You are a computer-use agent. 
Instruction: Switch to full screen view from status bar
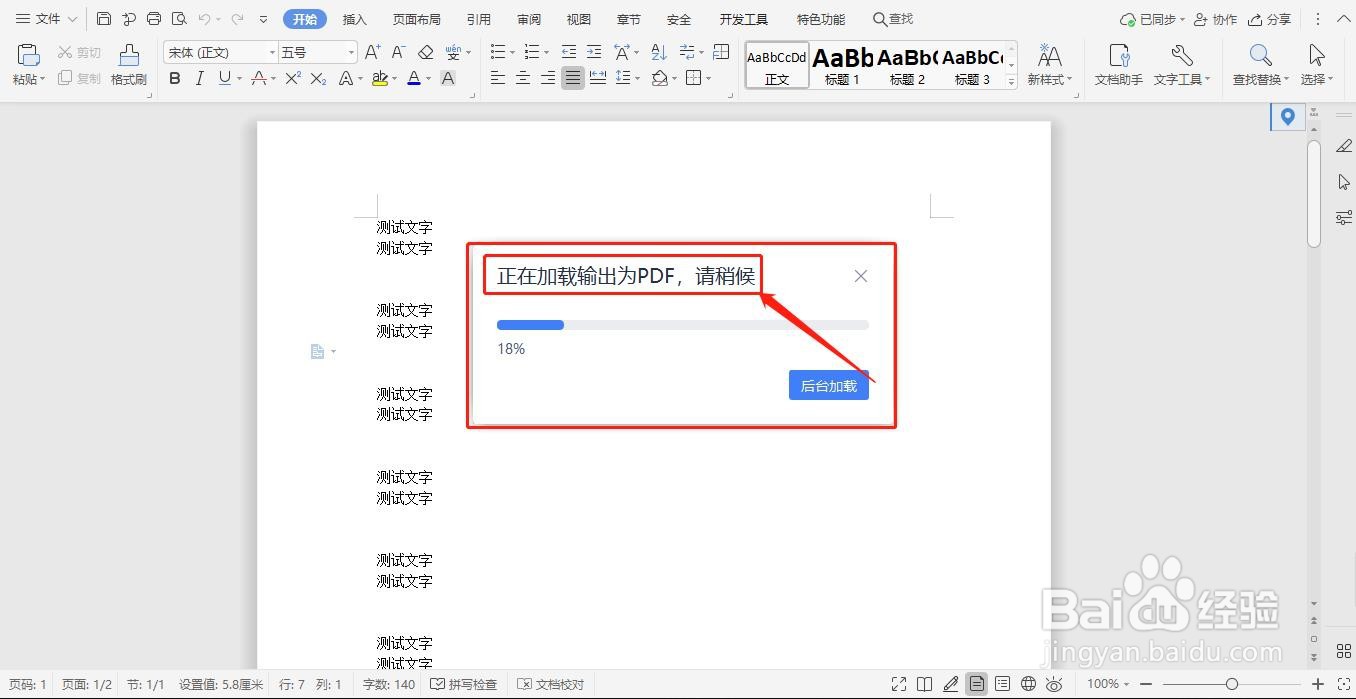point(898,685)
